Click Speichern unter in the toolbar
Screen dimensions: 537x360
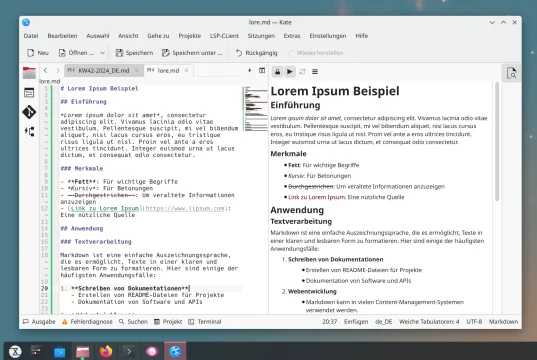pyautogui.click(x=192, y=53)
